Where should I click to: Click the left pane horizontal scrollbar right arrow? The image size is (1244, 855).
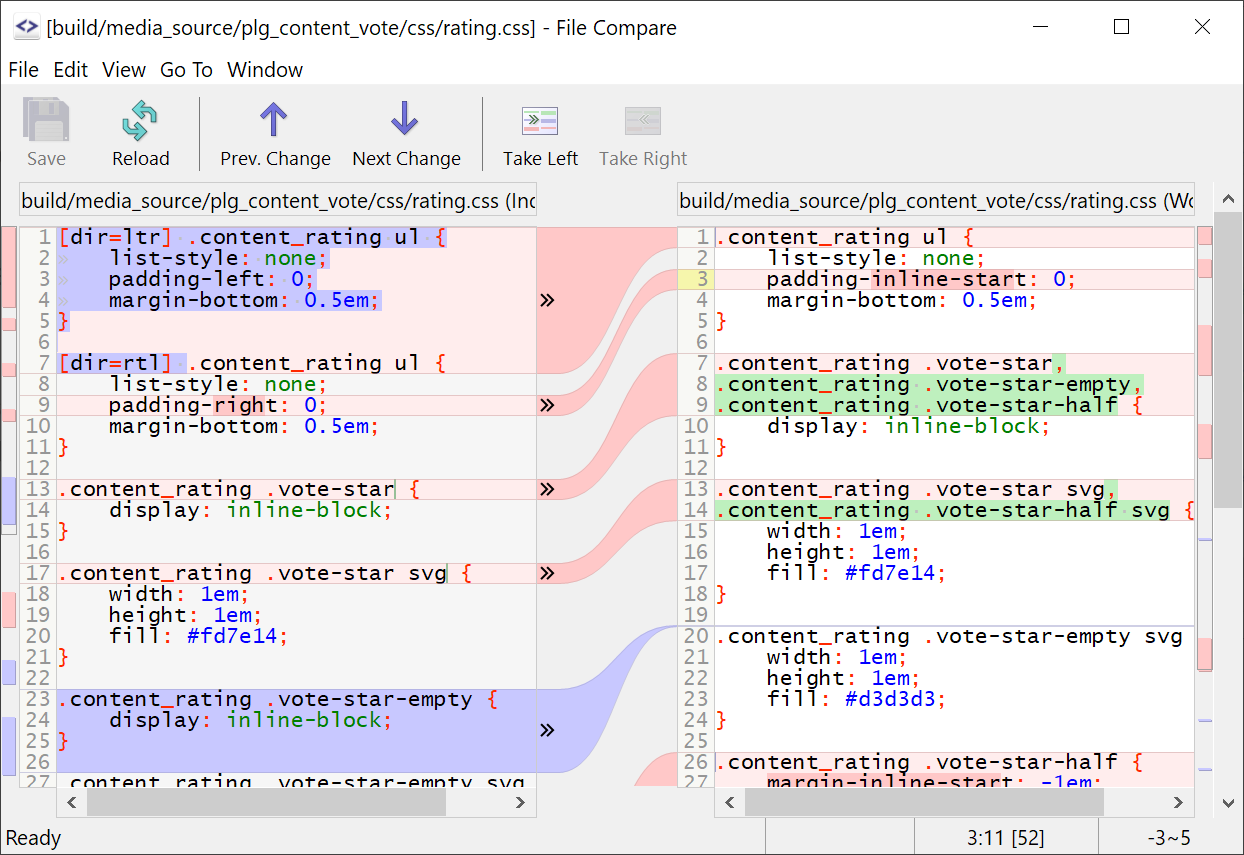[519, 802]
